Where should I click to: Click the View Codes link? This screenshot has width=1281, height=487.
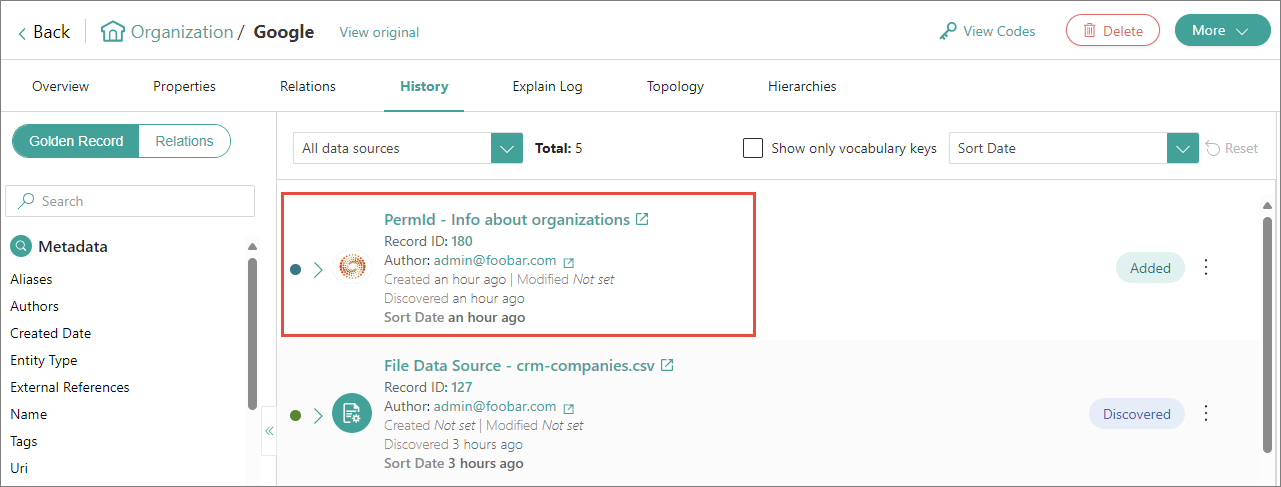[x=987, y=31]
